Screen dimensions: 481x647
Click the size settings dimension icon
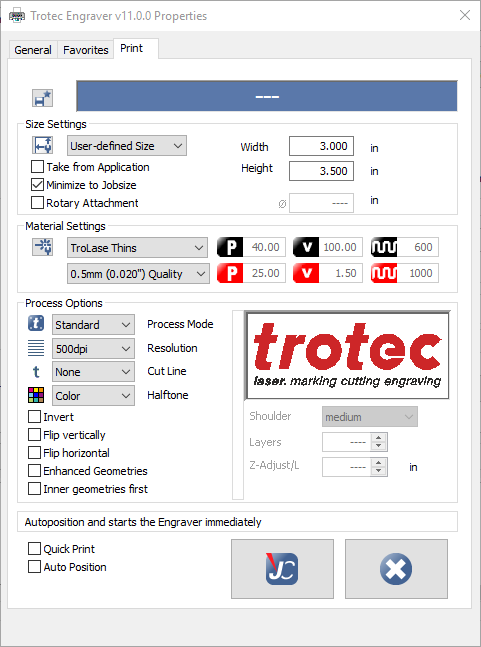42,145
